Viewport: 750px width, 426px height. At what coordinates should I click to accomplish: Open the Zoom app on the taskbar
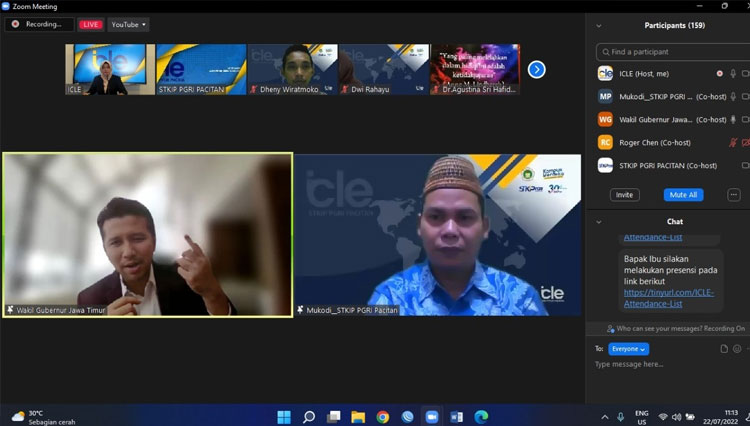(432, 416)
